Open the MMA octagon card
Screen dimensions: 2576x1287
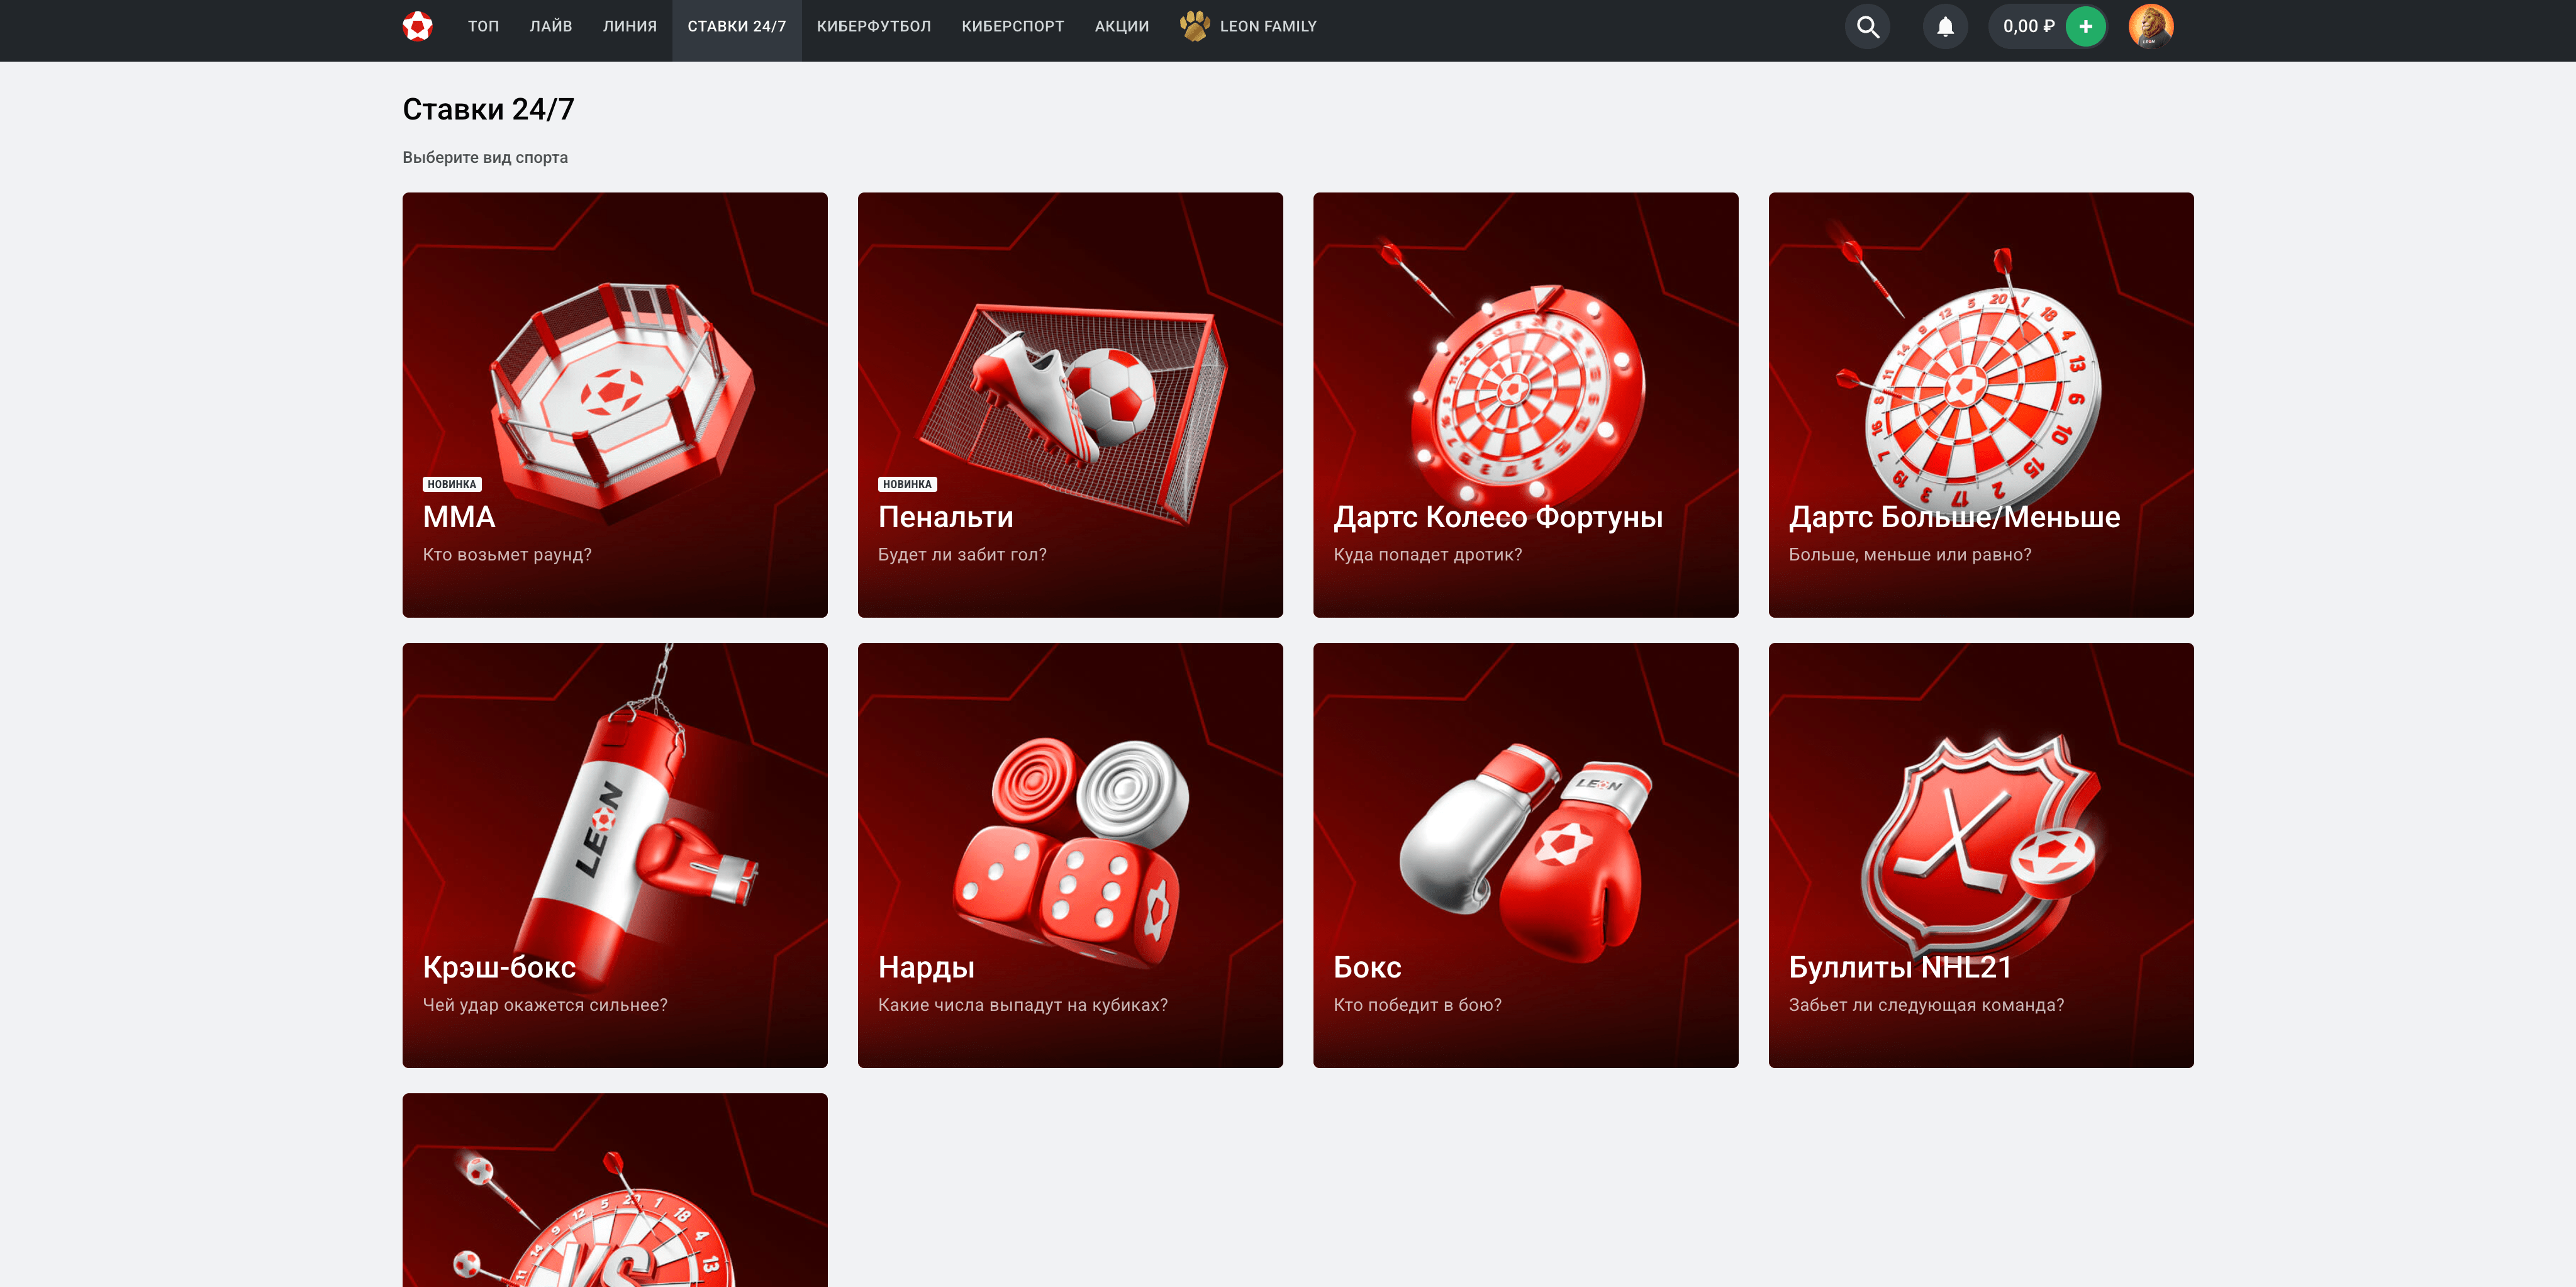point(614,405)
